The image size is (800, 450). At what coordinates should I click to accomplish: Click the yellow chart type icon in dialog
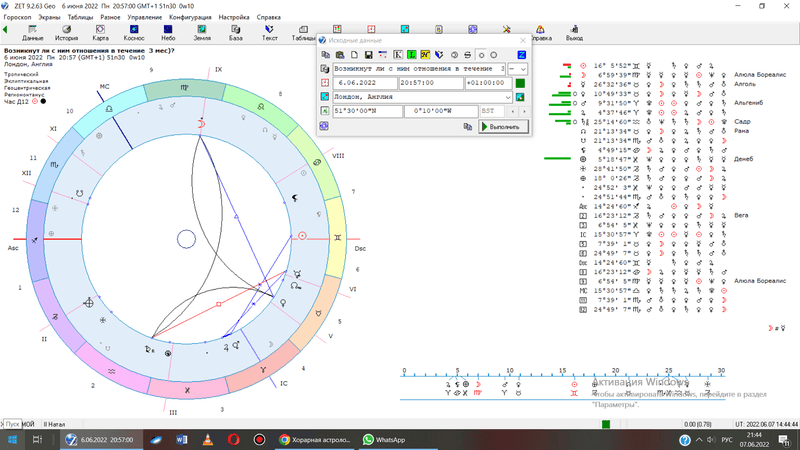coord(425,54)
